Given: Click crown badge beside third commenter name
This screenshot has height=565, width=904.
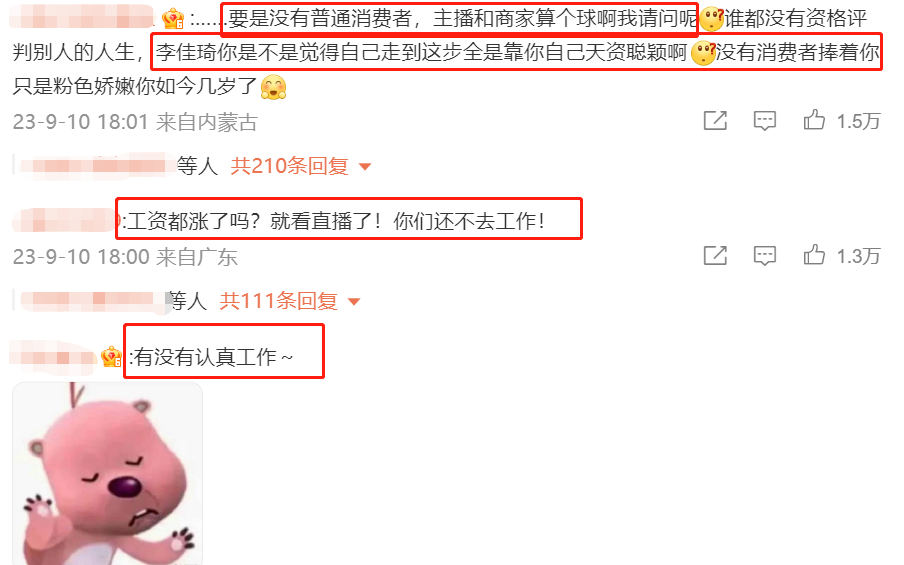Looking at the screenshot, I should [x=111, y=357].
